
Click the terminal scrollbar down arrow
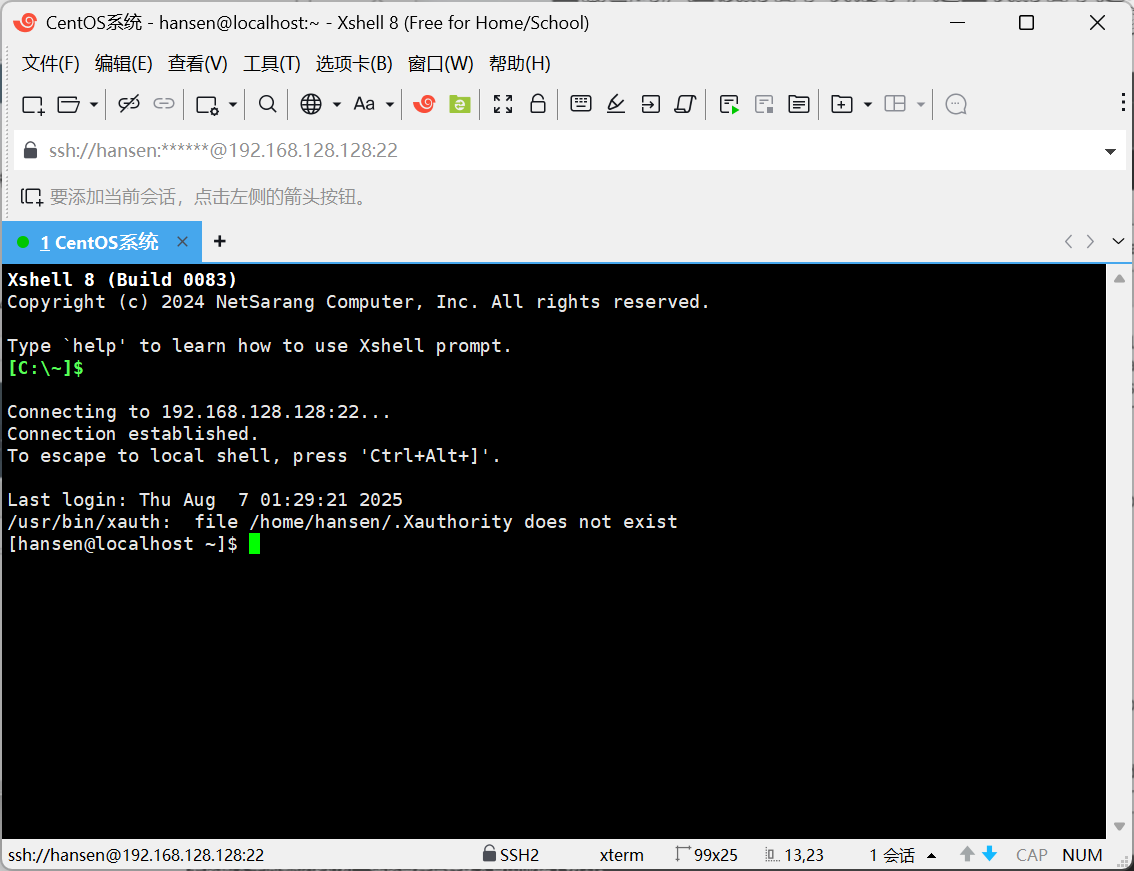pyautogui.click(x=1119, y=826)
